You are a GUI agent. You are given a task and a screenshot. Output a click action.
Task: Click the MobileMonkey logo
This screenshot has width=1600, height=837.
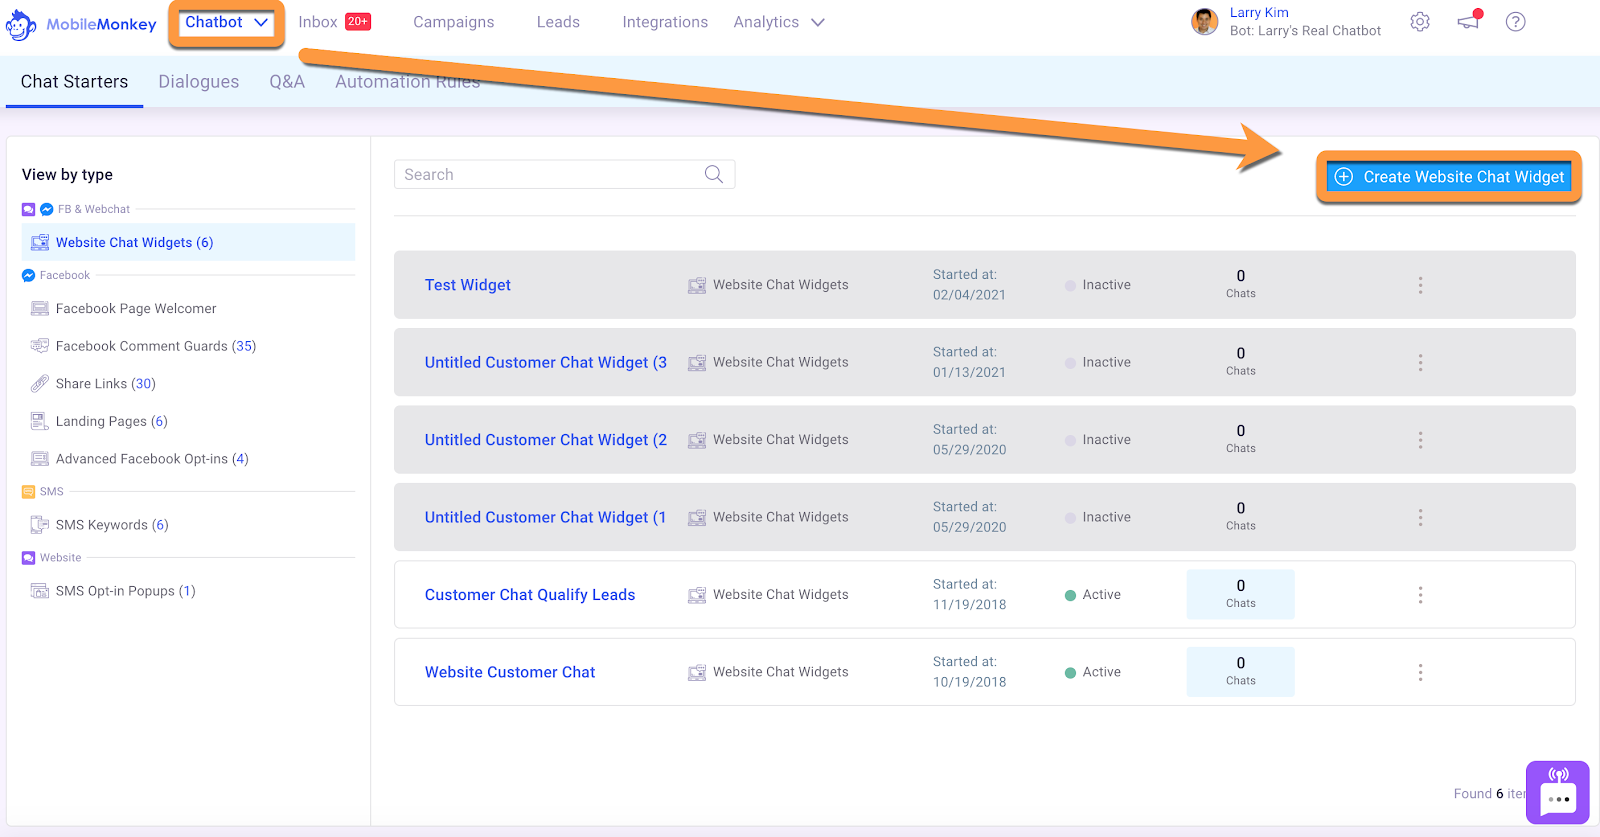click(x=81, y=24)
